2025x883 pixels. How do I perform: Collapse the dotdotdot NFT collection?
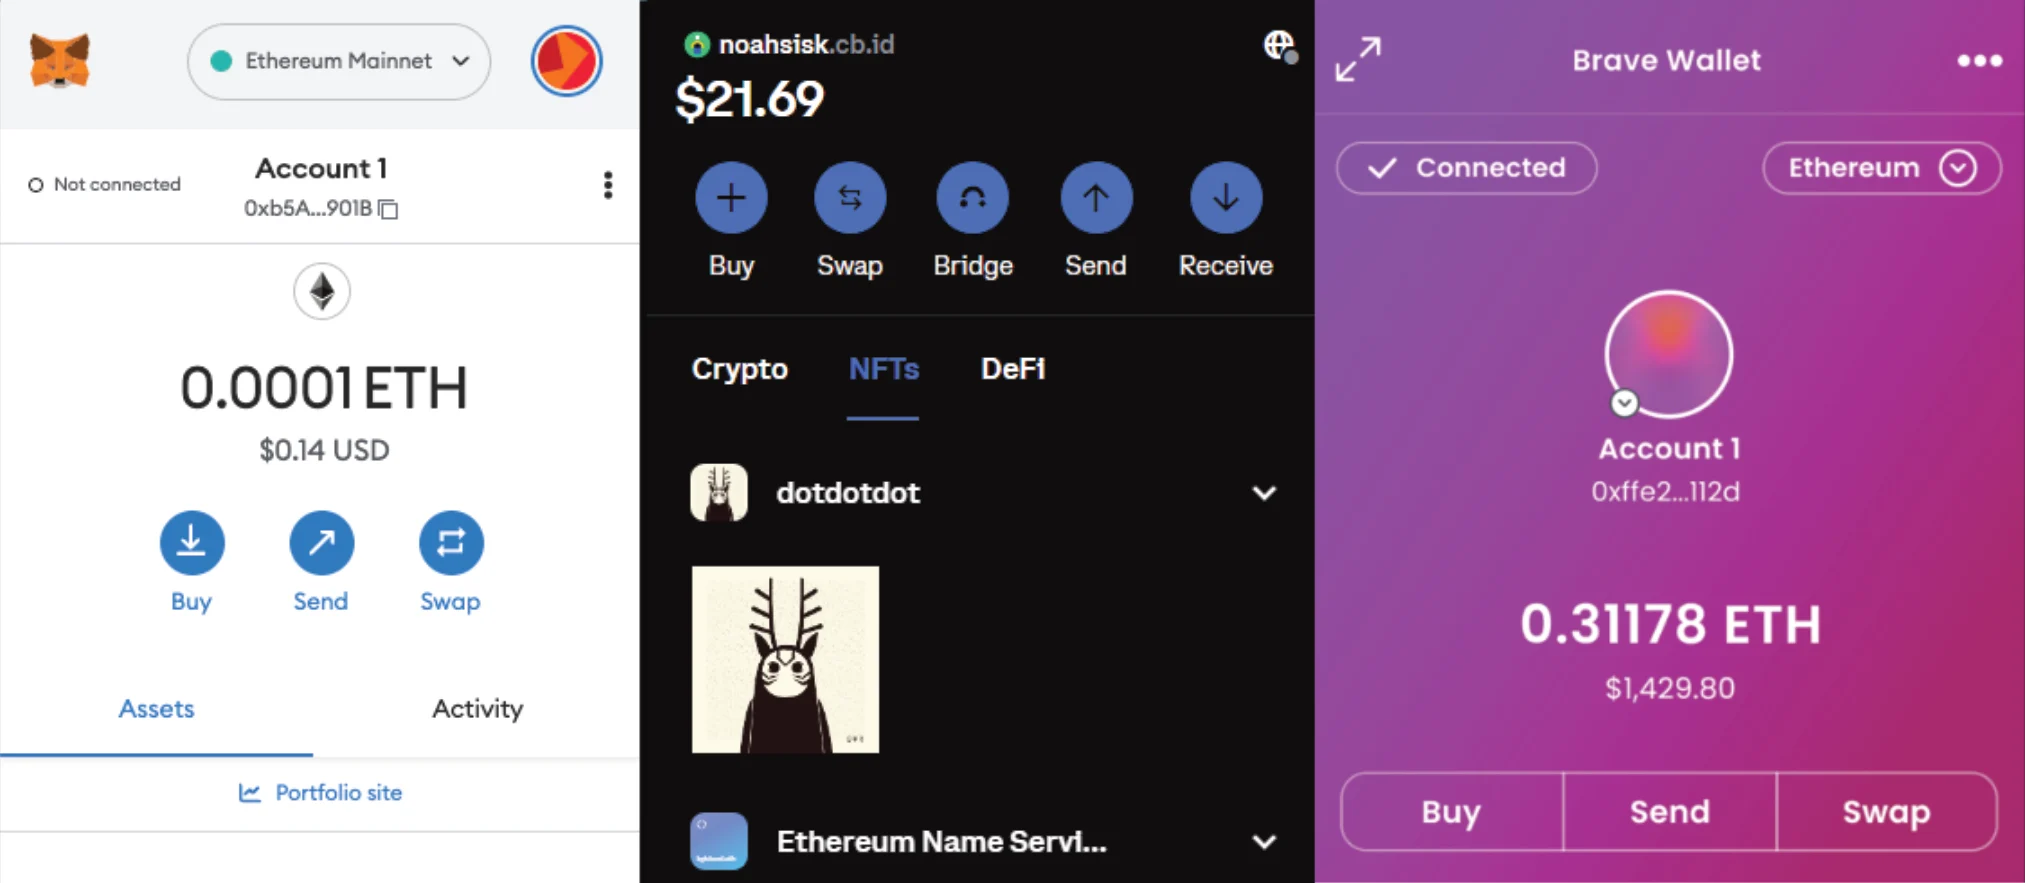1264,493
